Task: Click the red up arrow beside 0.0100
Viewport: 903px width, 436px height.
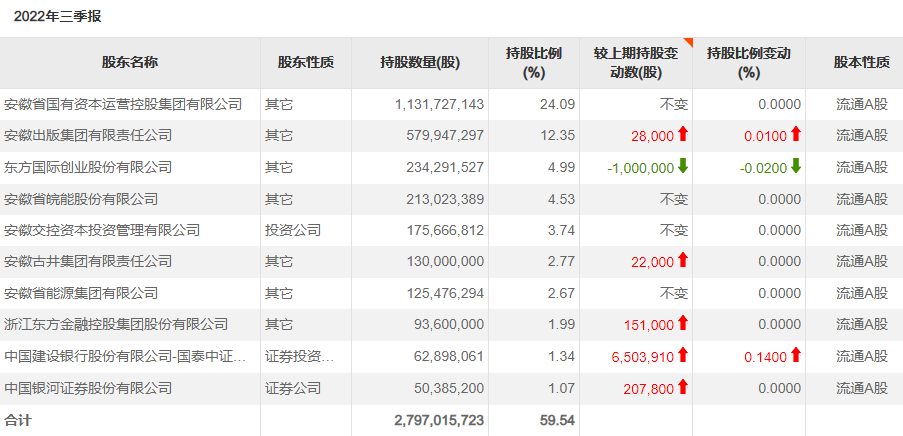Action: pos(796,135)
